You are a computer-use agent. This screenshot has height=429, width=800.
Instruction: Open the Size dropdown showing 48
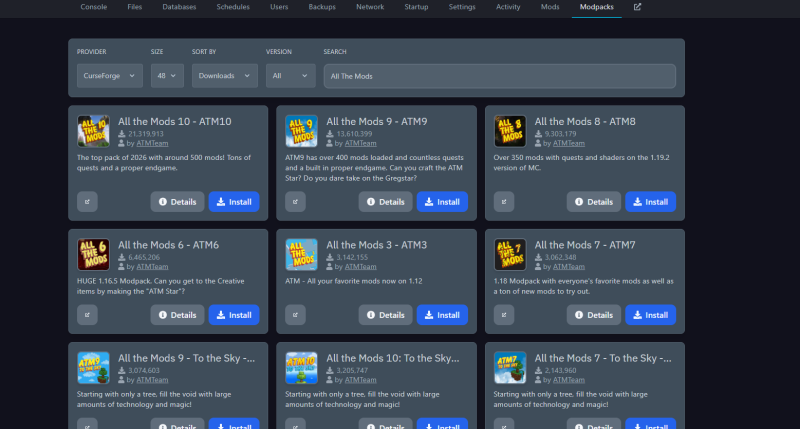(167, 75)
